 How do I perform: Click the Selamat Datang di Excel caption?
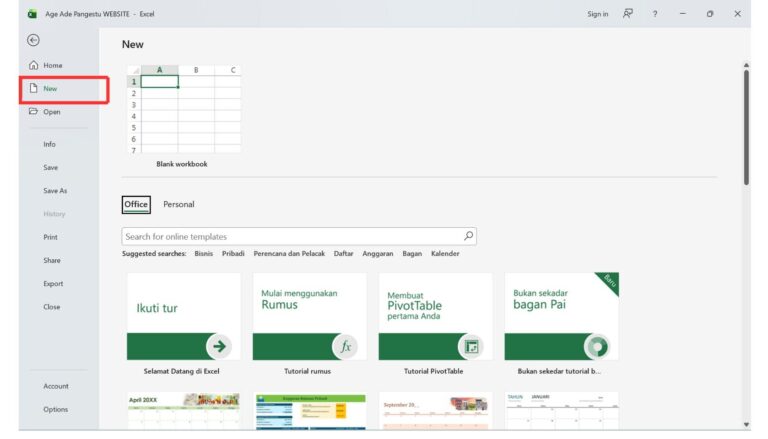pos(182,371)
